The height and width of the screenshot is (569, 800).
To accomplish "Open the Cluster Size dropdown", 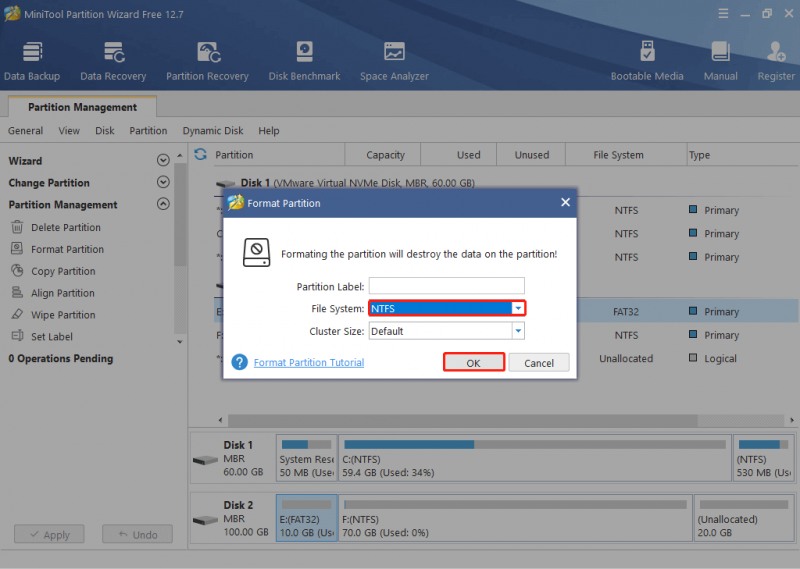I will (518, 331).
